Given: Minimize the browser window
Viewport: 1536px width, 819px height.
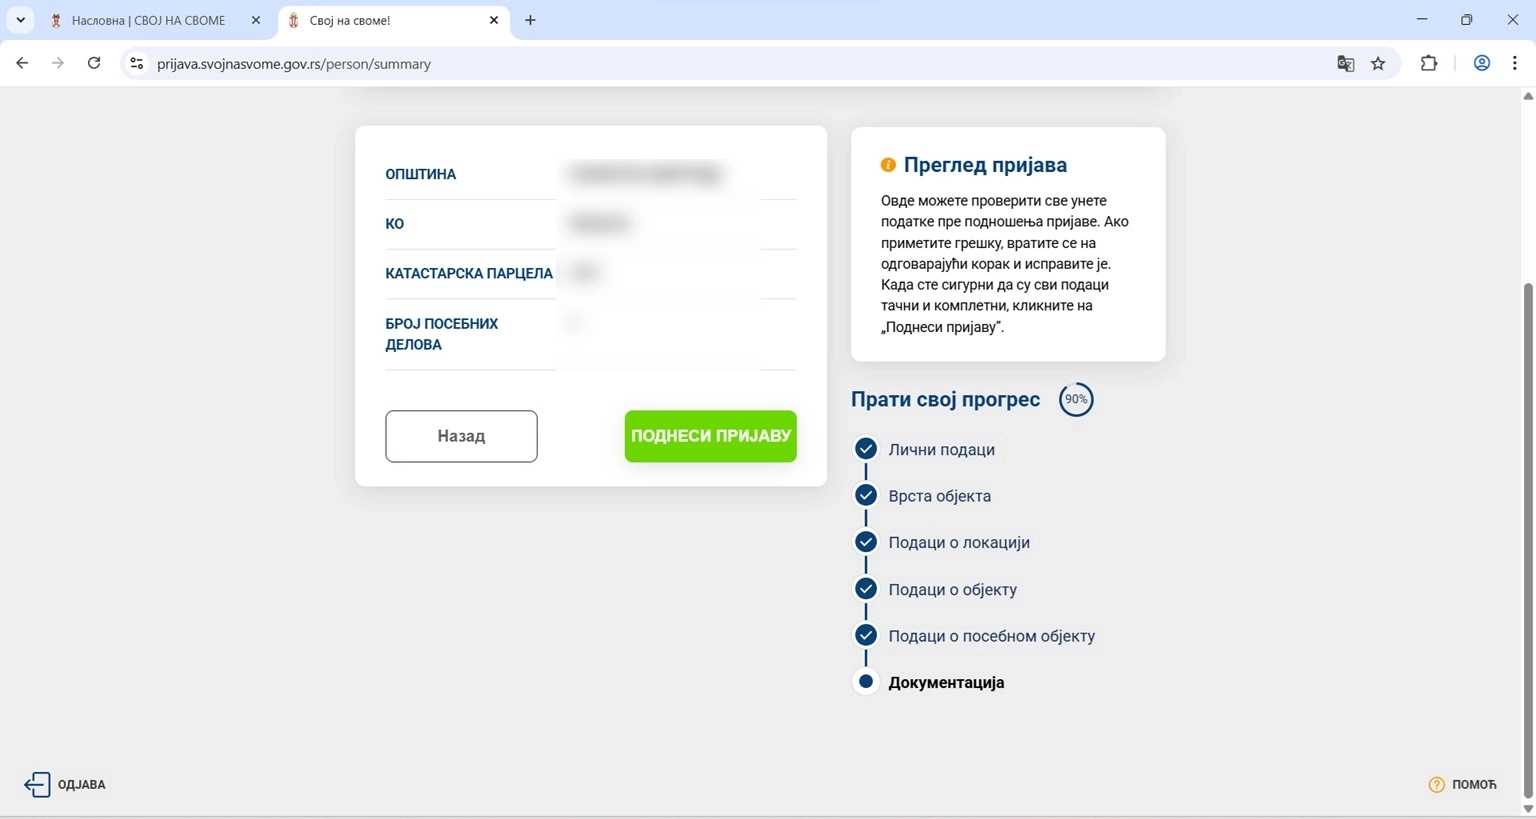Looking at the screenshot, I should (x=1421, y=20).
